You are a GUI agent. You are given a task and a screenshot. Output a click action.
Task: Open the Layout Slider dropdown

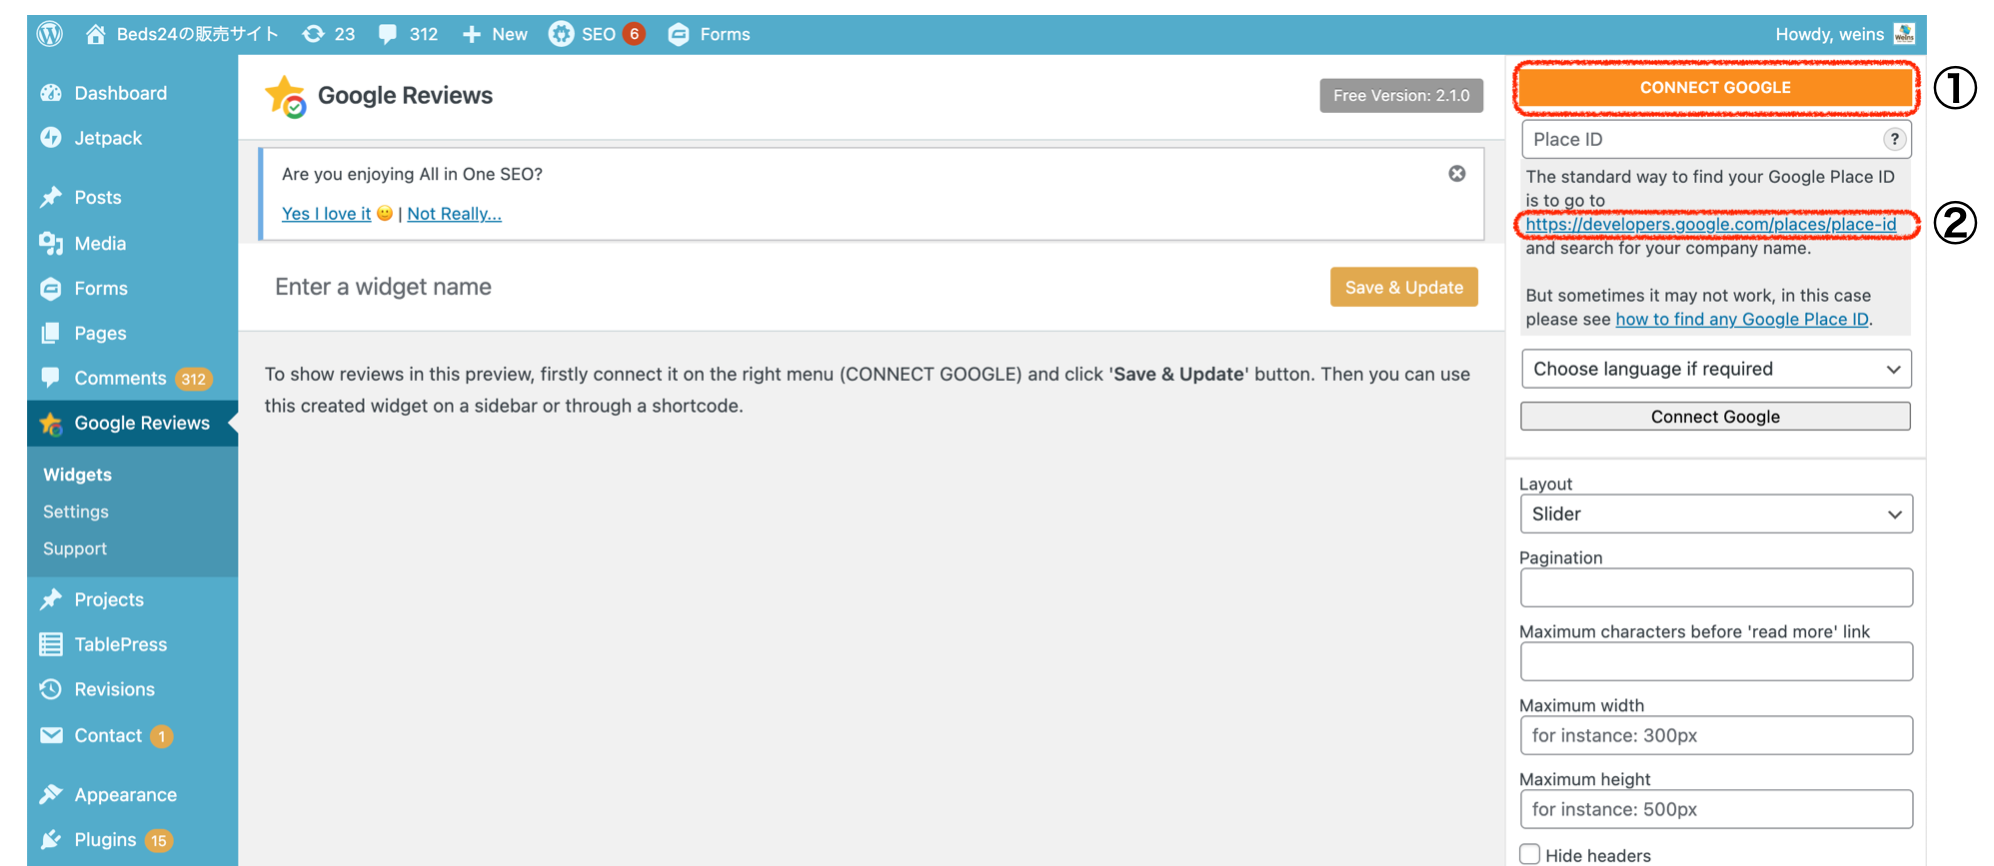1715,514
